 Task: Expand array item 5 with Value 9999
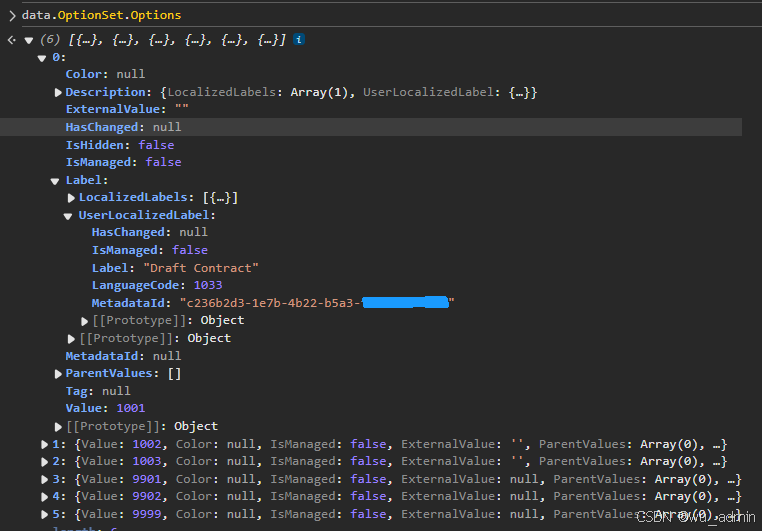44,514
